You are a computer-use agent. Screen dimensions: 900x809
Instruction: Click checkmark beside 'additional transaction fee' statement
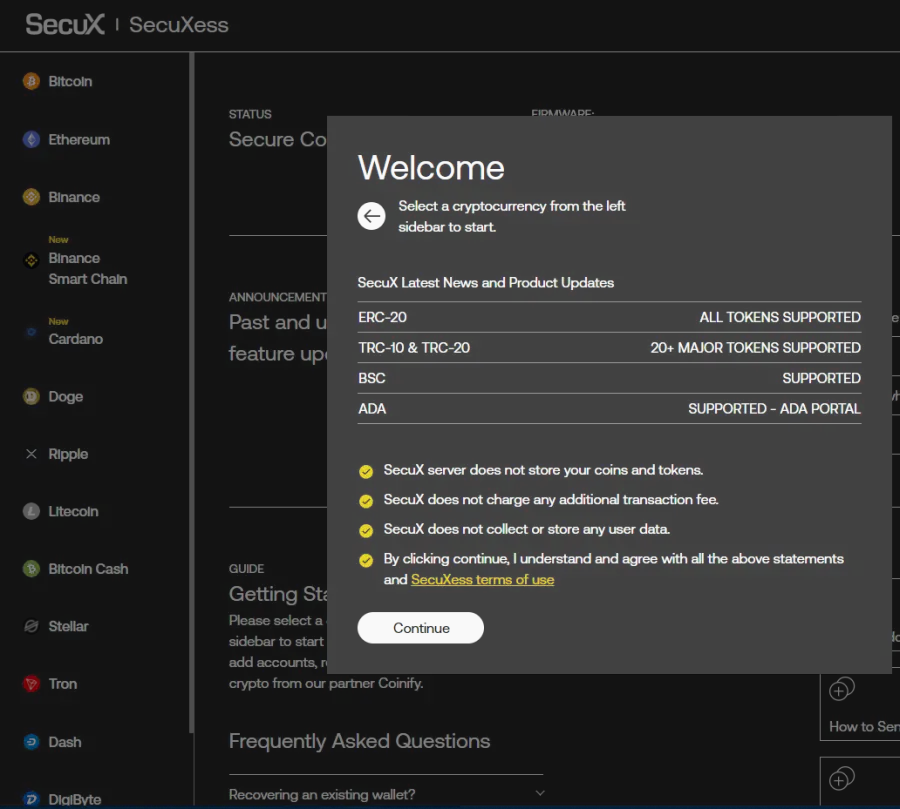366,501
